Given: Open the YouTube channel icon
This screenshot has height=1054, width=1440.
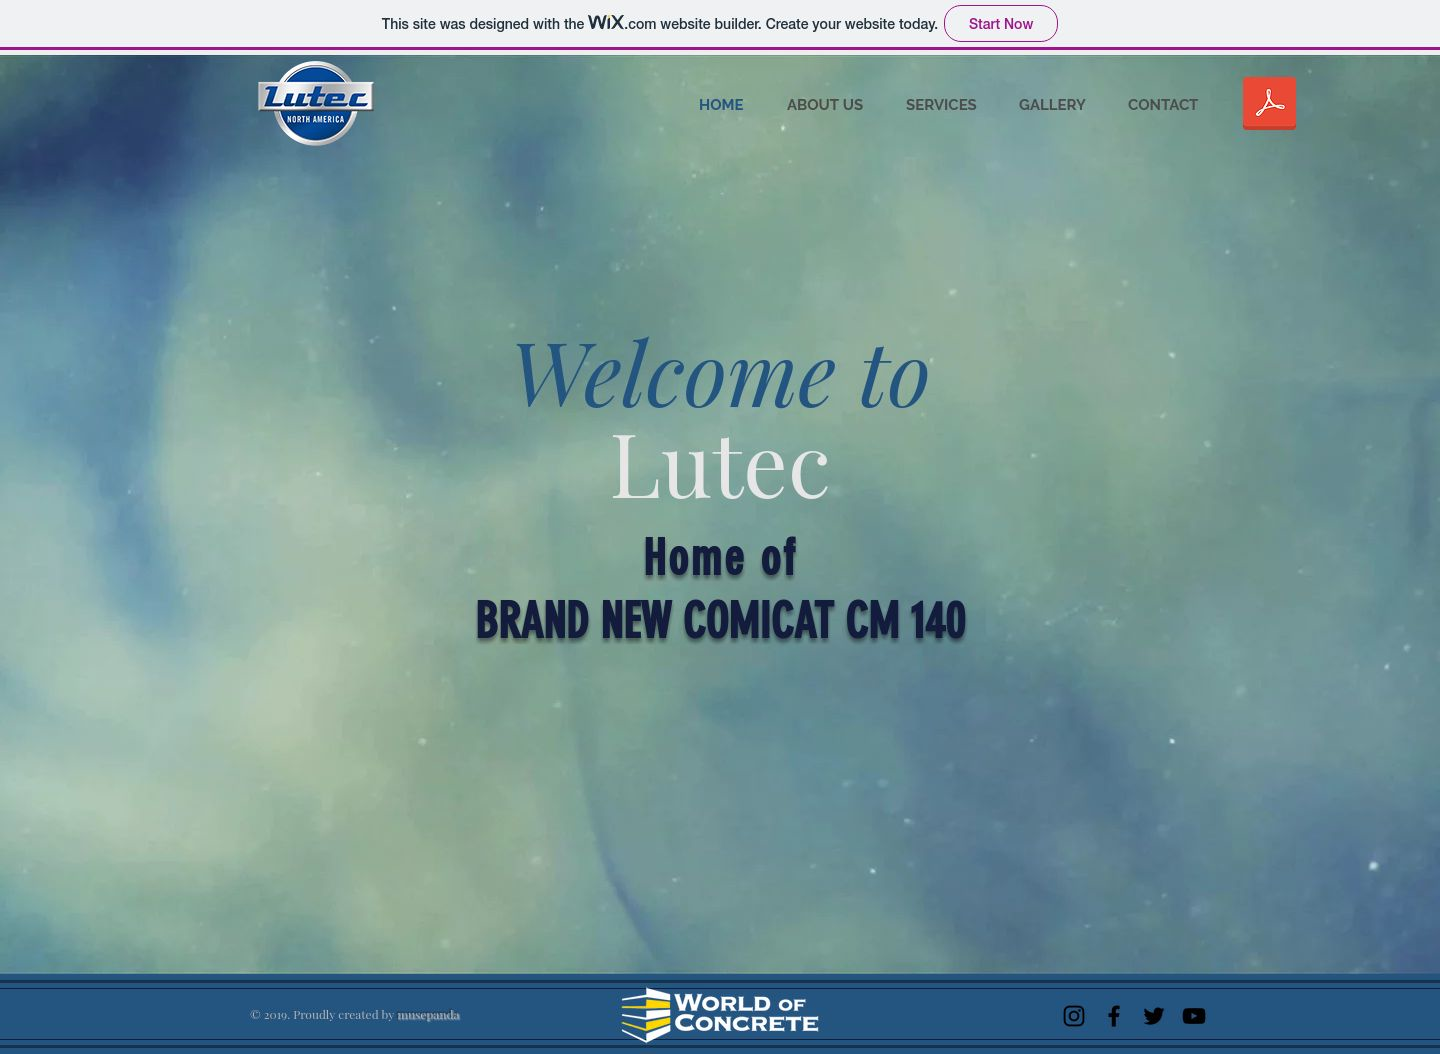Looking at the screenshot, I should 1194,1016.
